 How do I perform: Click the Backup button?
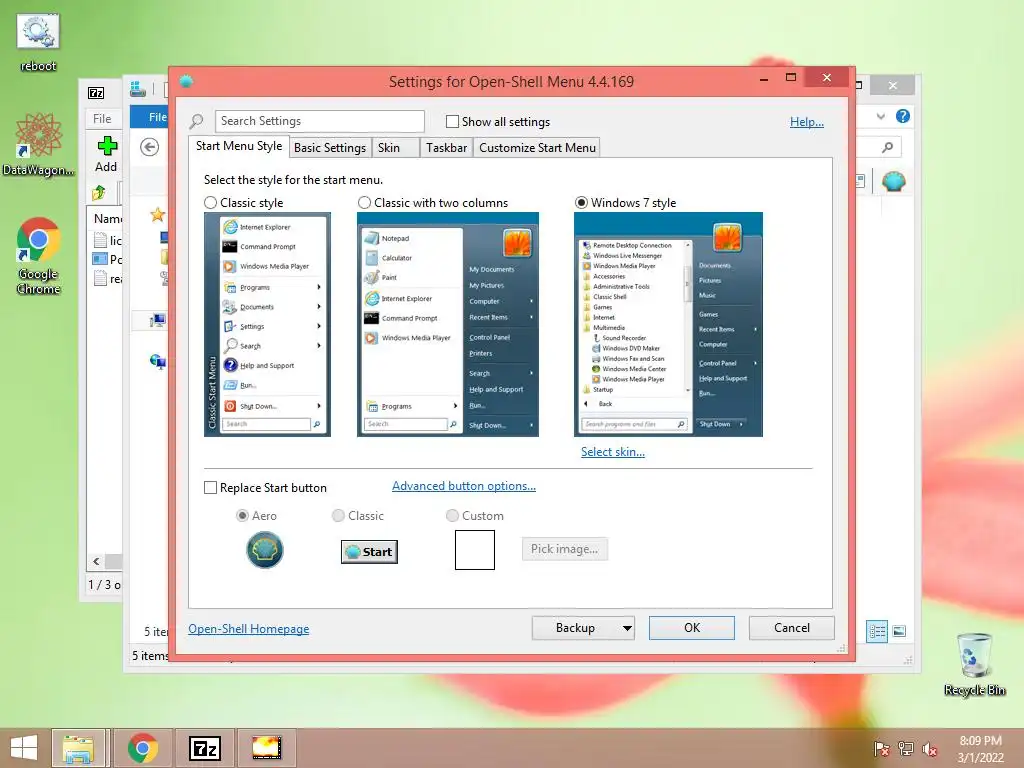(x=575, y=628)
